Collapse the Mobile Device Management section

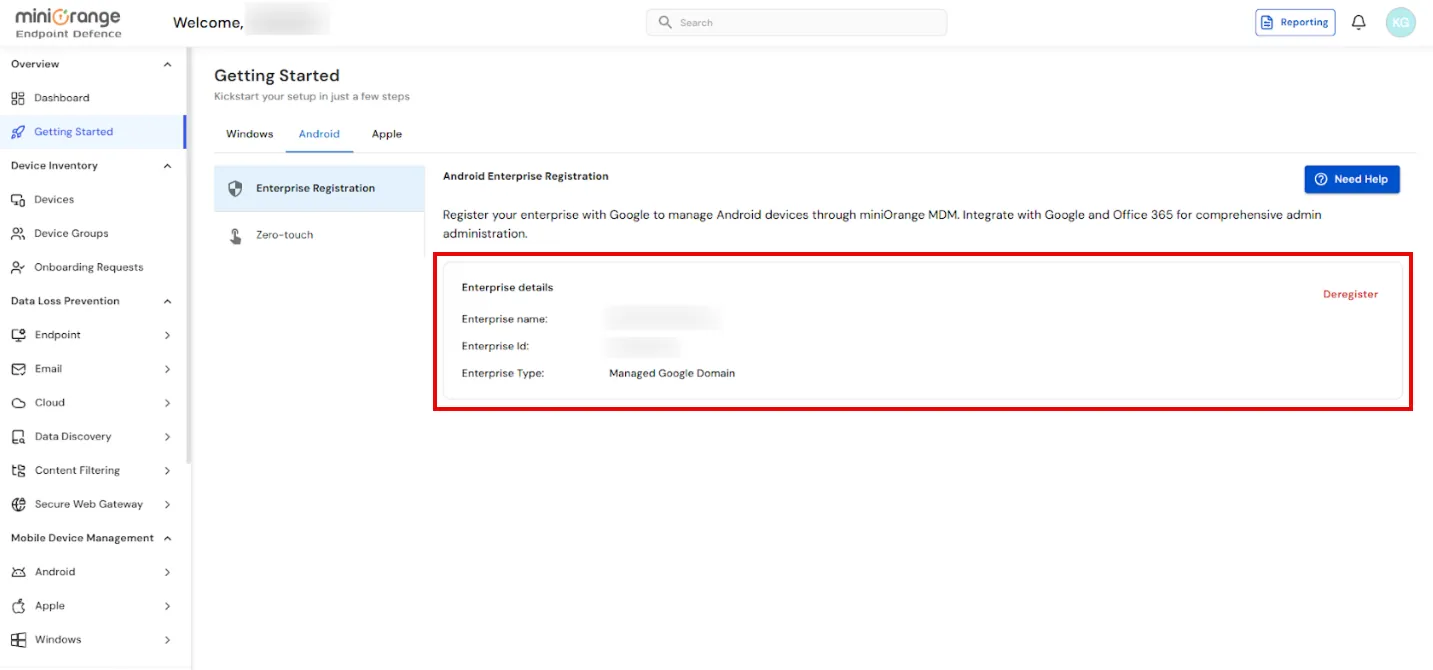tap(167, 538)
